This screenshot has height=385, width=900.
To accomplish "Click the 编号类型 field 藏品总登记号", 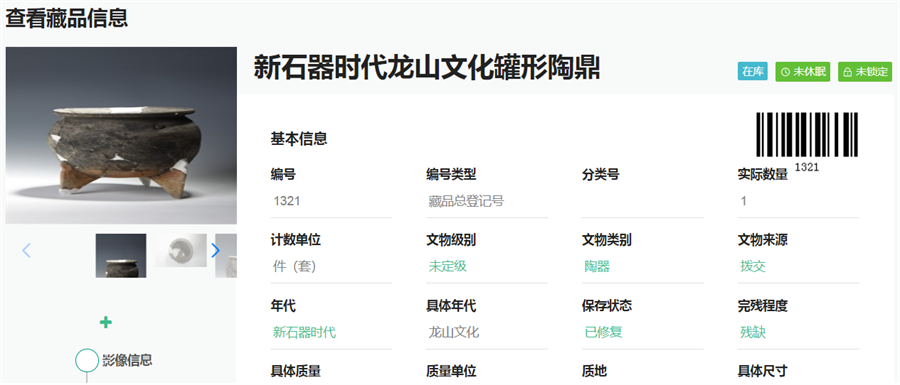I will click(x=487, y=201).
